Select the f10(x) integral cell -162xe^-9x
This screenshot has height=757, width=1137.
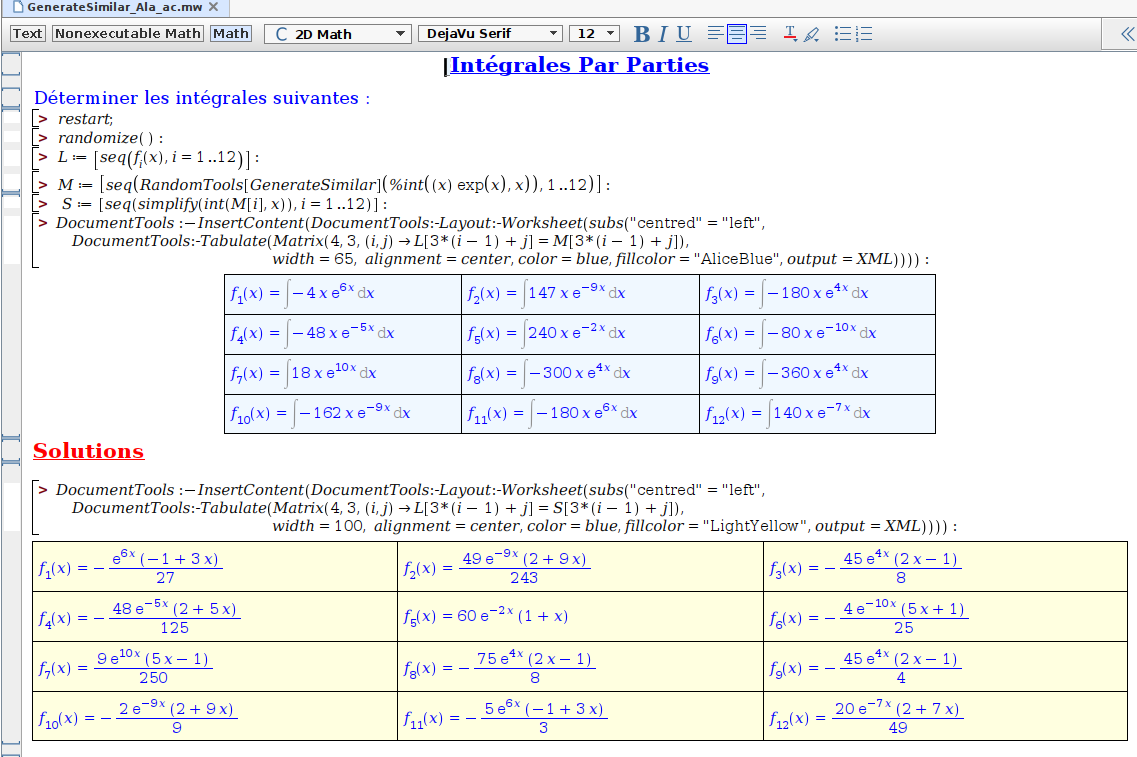(x=343, y=413)
